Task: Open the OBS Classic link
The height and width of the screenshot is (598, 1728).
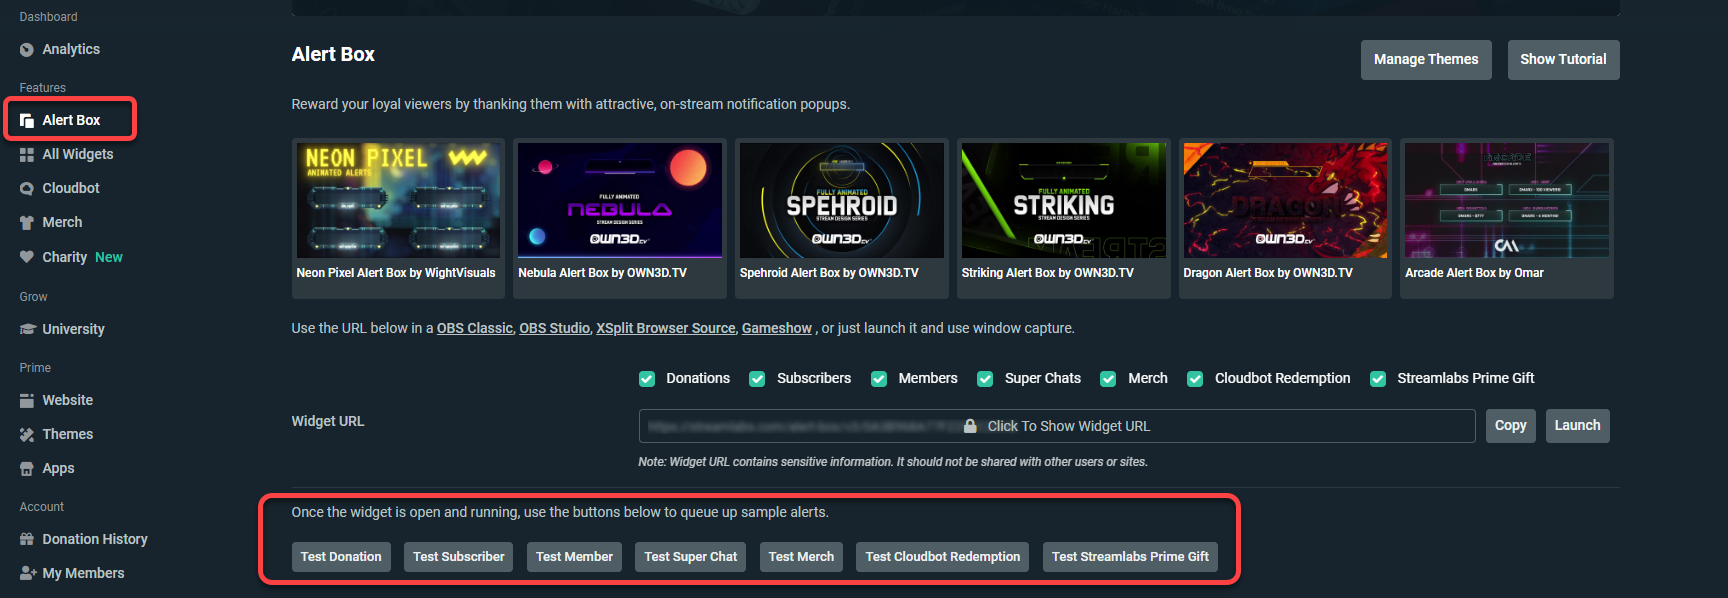Action: [475, 328]
